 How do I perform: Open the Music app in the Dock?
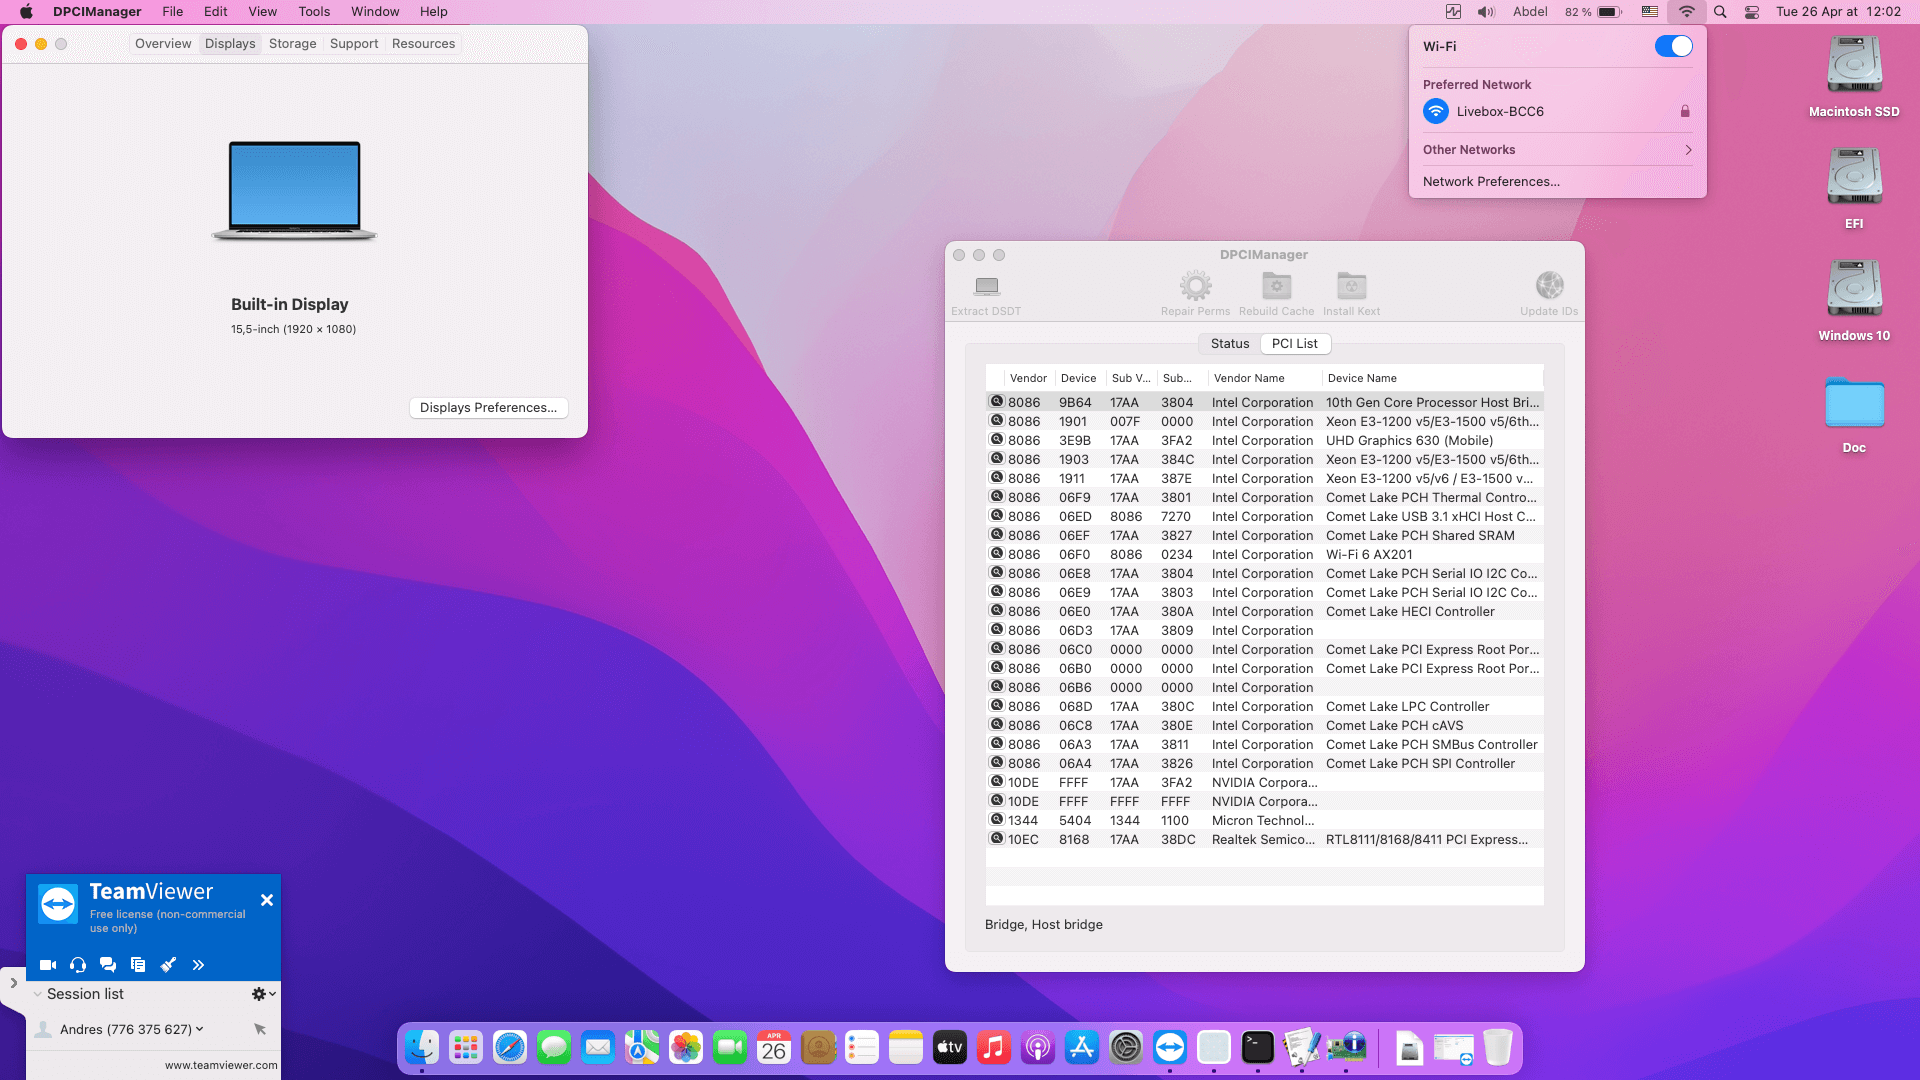(x=994, y=1048)
